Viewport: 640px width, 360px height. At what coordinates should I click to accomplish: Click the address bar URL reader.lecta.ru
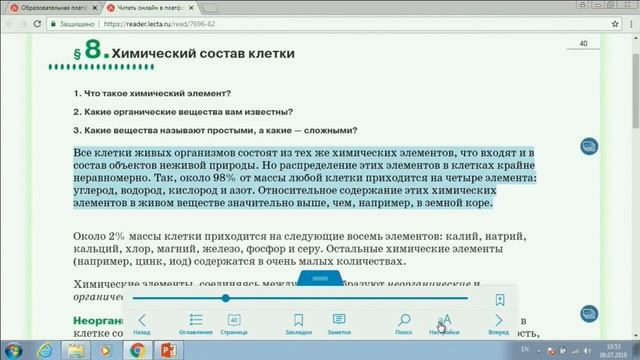coord(159,24)
